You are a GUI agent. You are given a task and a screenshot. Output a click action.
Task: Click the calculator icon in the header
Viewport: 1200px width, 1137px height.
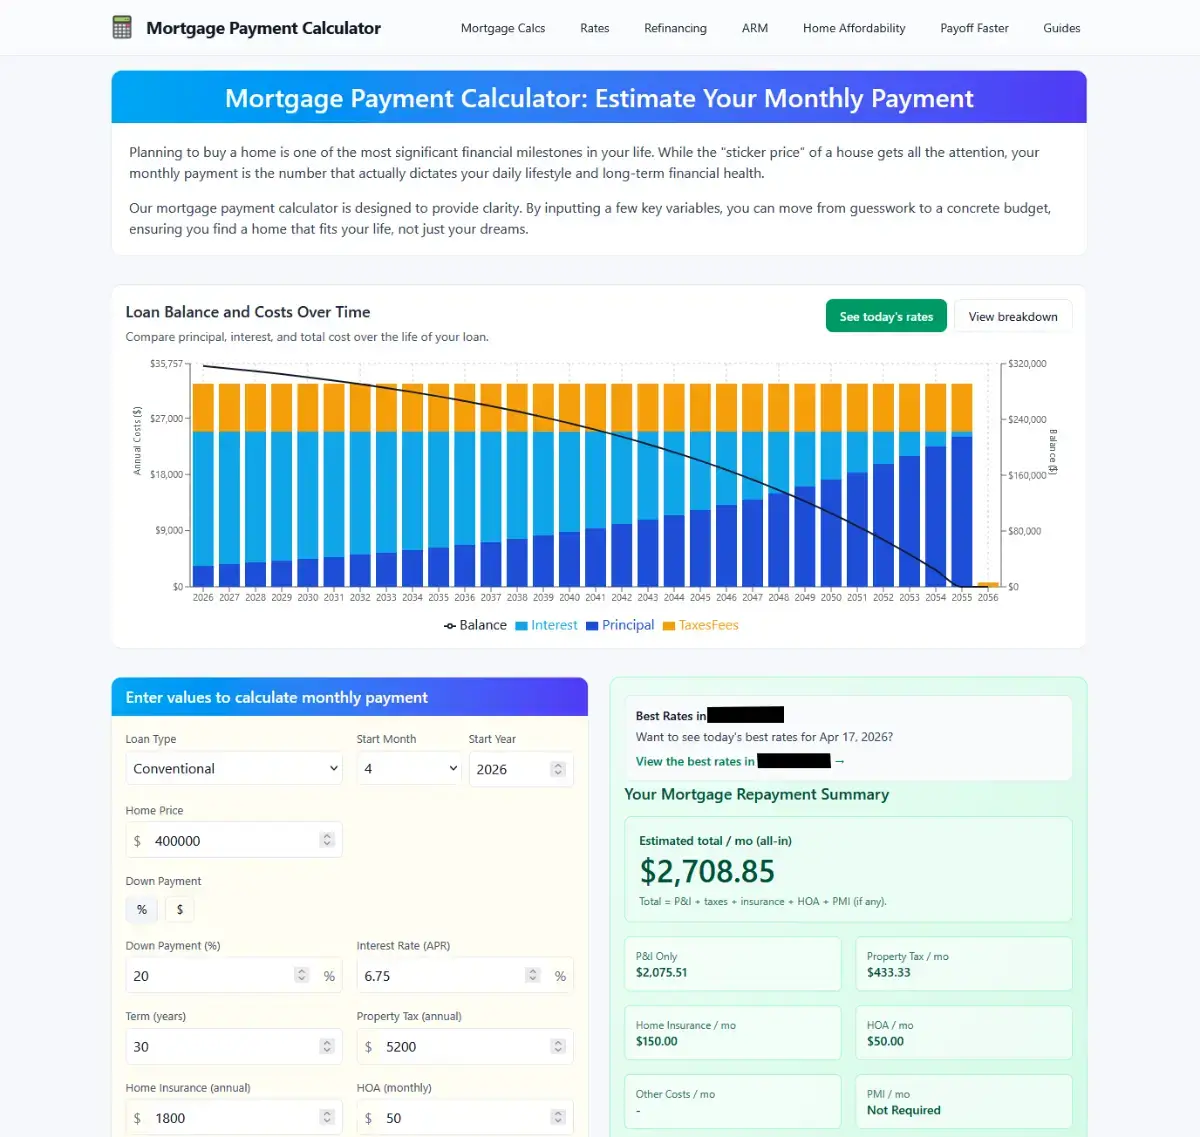click(123, 27)
